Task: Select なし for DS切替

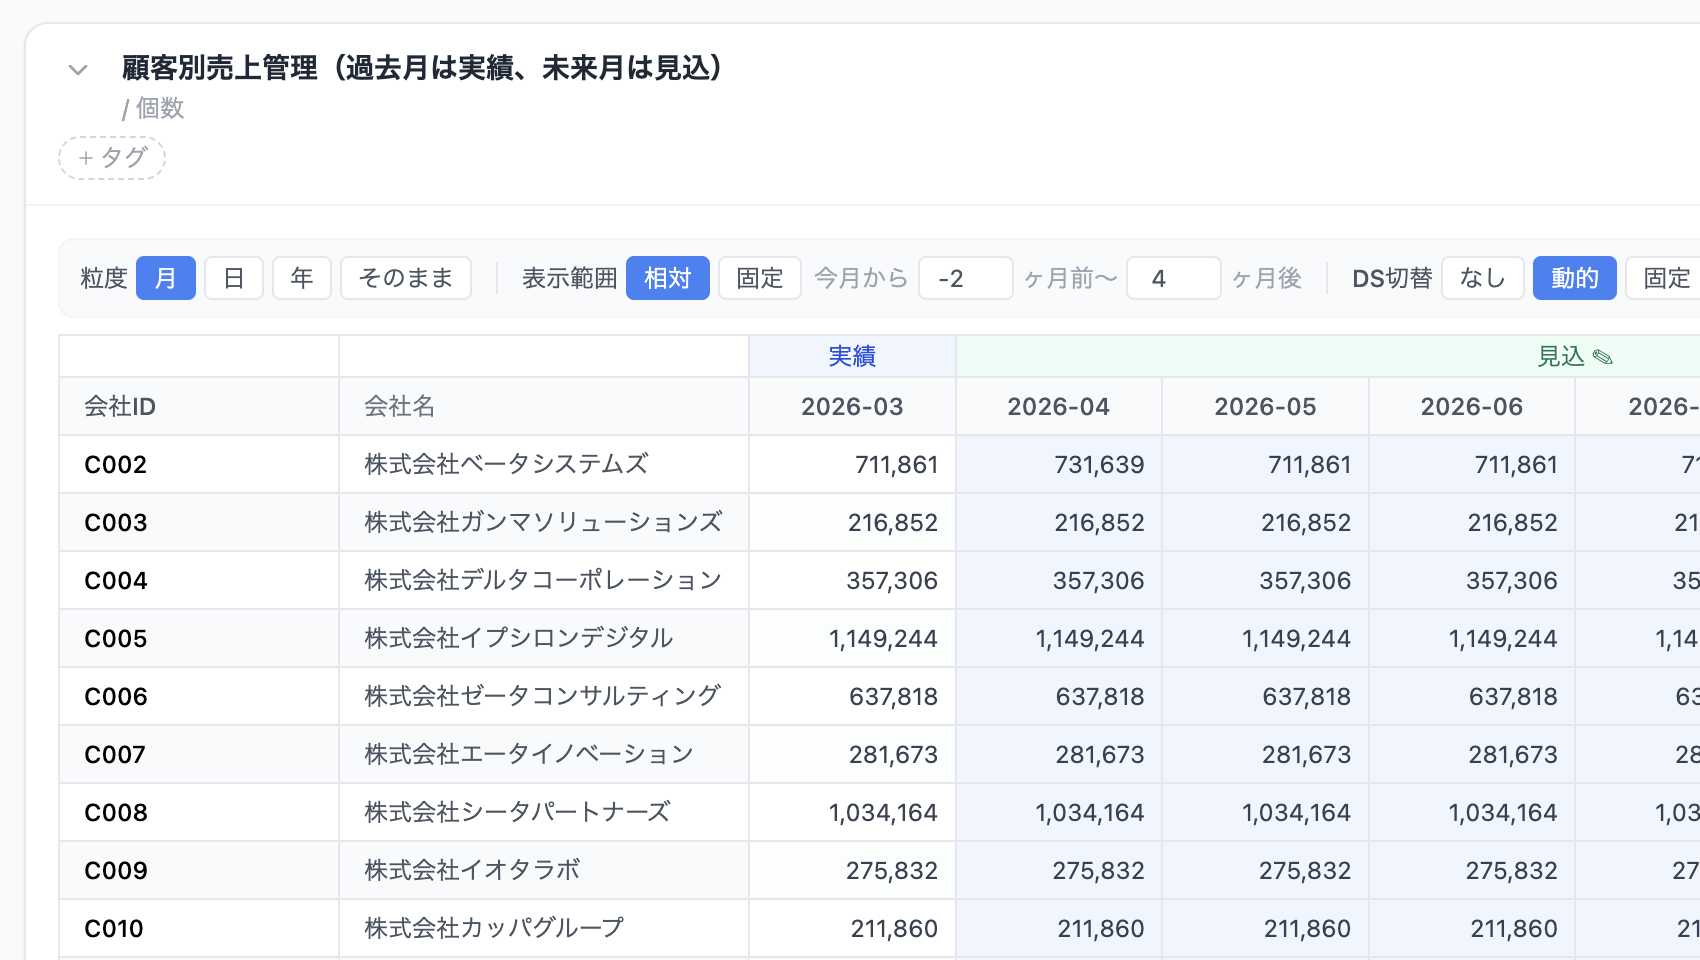Action: click(1483, 278)
